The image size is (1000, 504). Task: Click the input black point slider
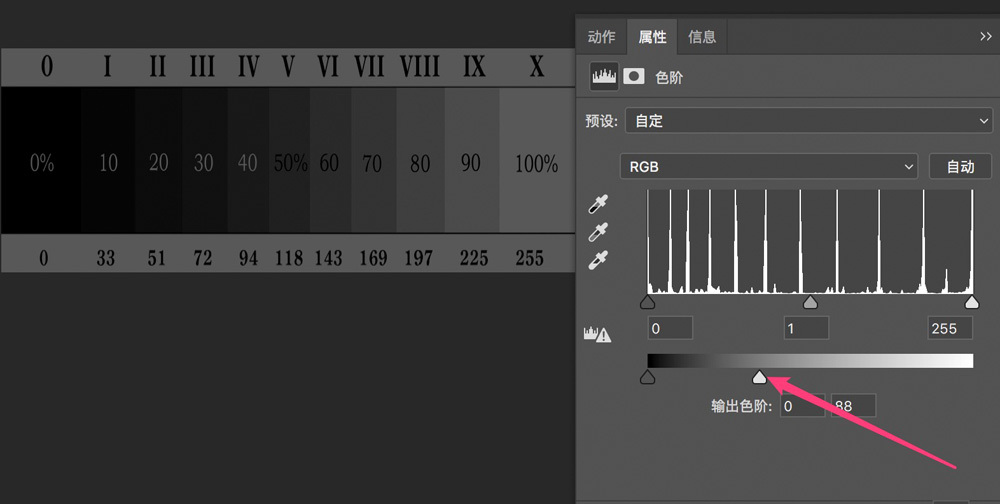coord(647,302)
